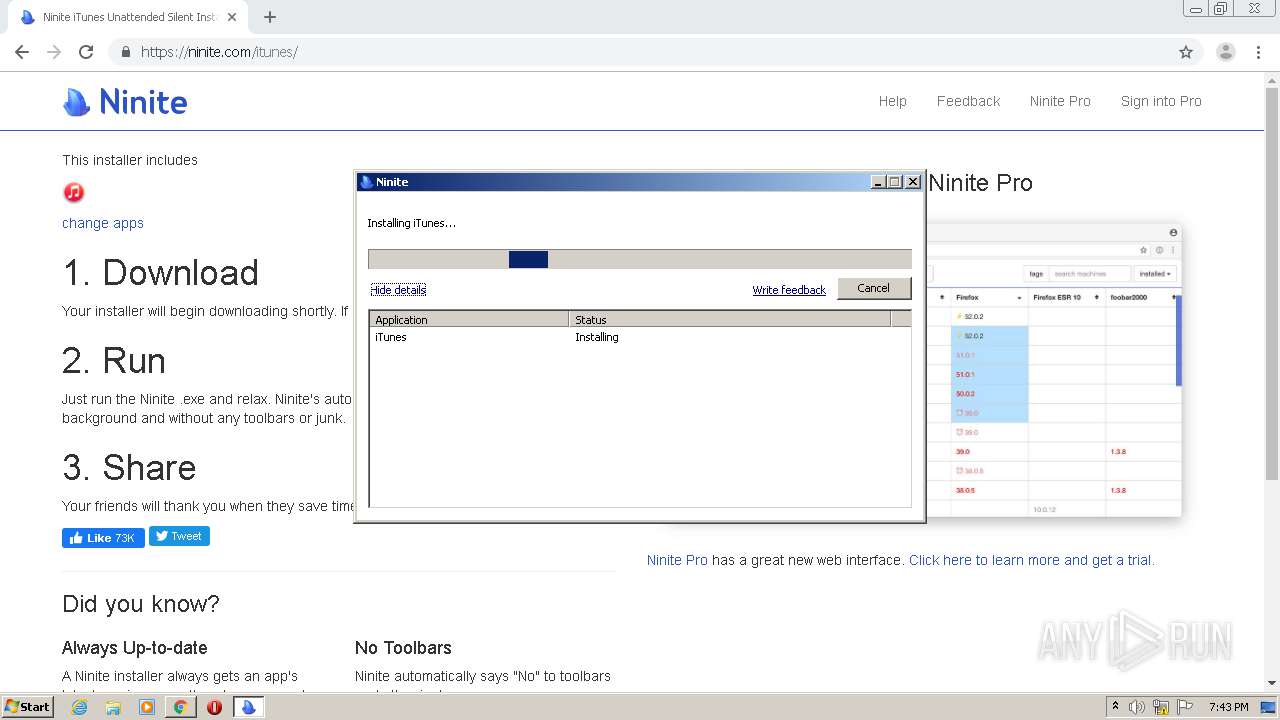Open the volume speaker tray icon
The height and width of the screenshot is (720, 1280).
coord(1137,707)
